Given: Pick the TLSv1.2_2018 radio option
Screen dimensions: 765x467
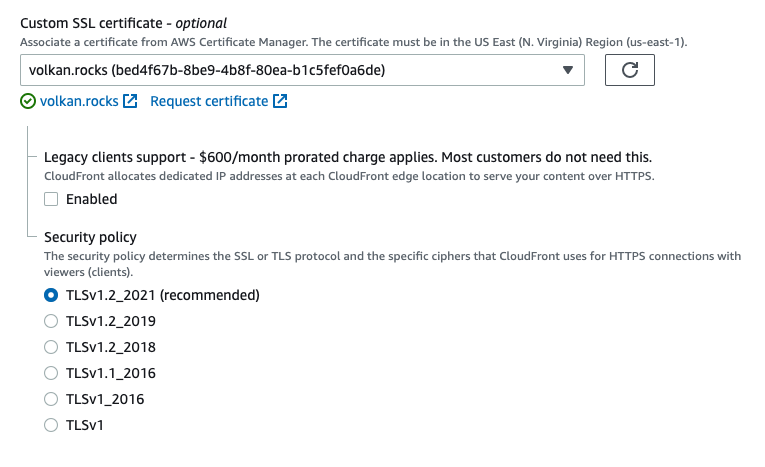Looking at the screenshot, I should click(x=51, y=347).
